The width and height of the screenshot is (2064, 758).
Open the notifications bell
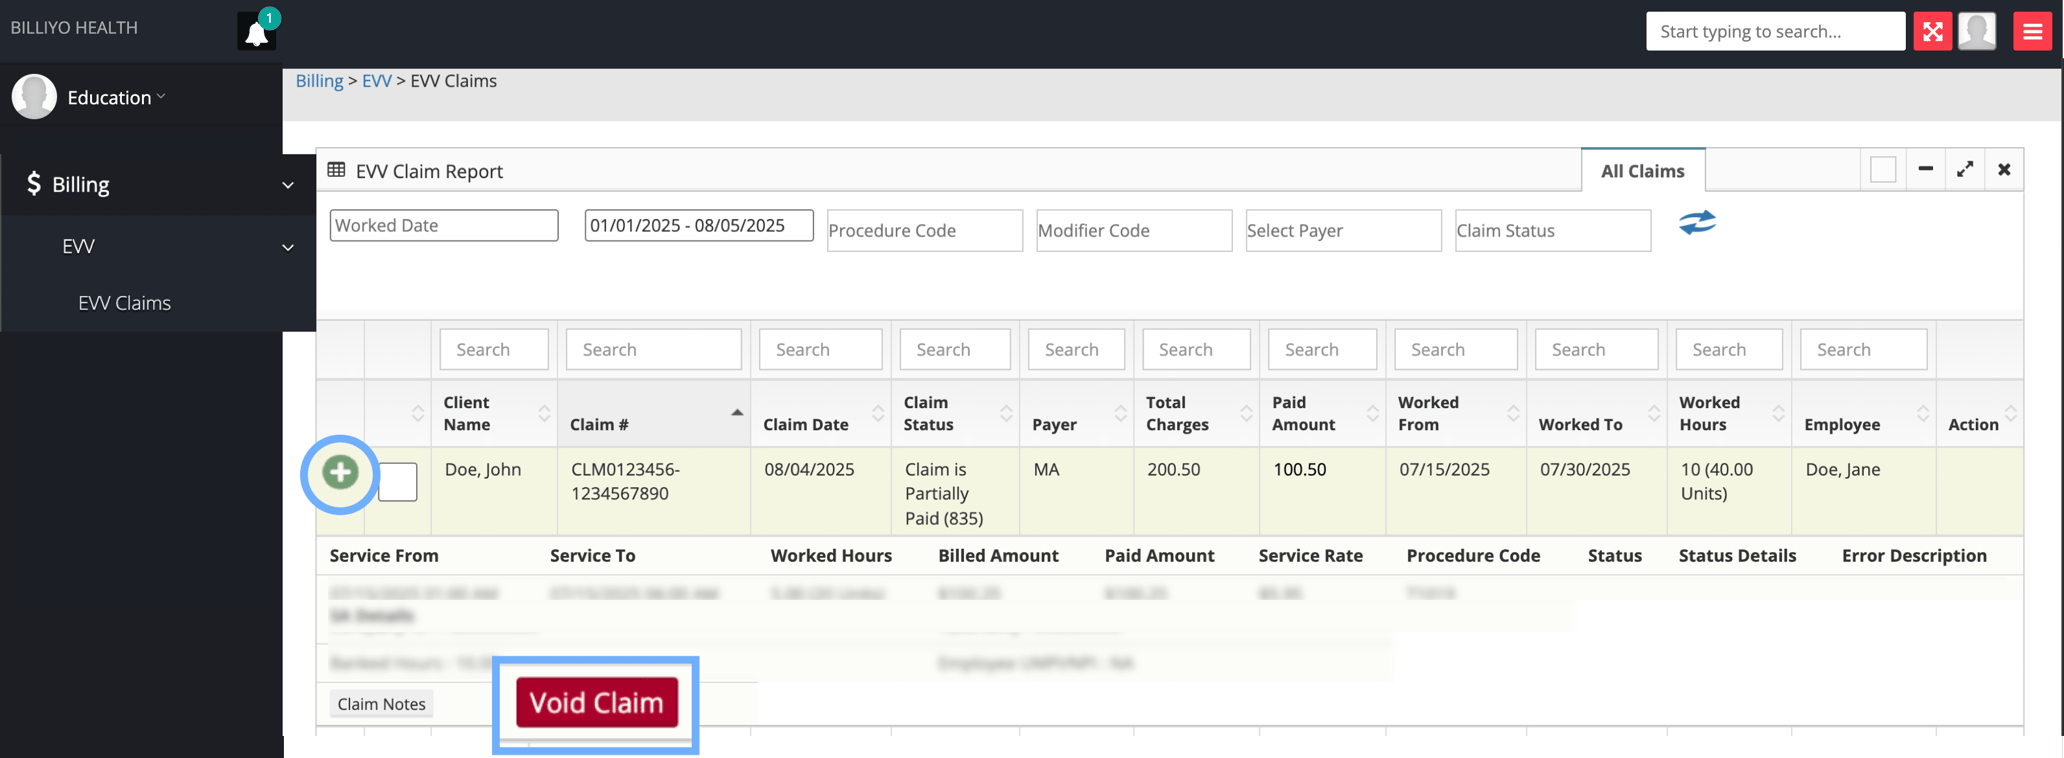pos(257,32)
